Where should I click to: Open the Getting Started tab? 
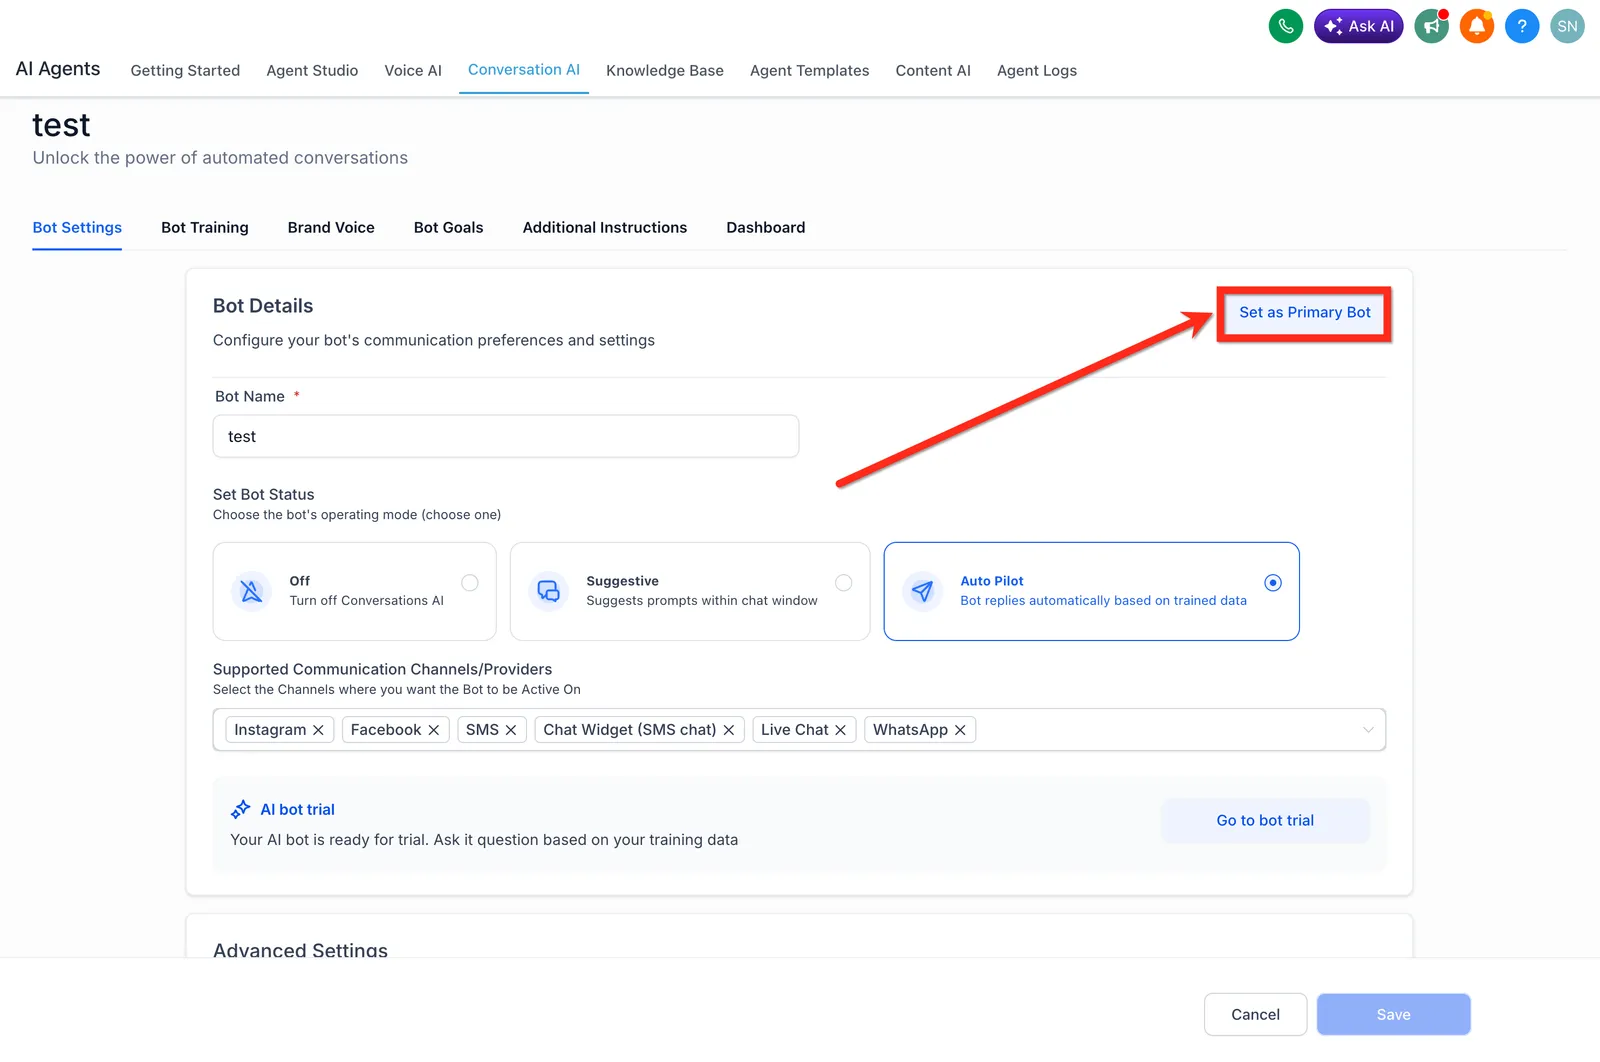[185, 70]
